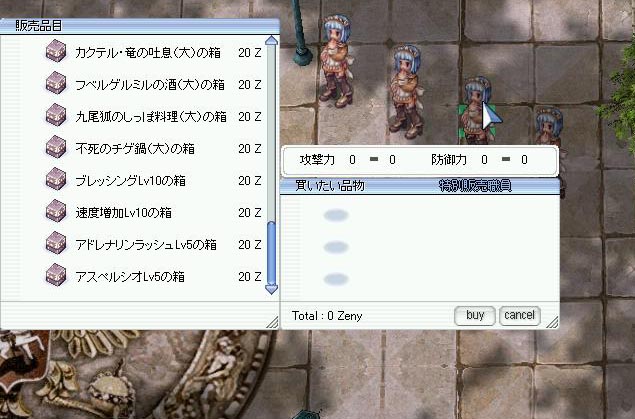Click the buy button

pos(475,315)
